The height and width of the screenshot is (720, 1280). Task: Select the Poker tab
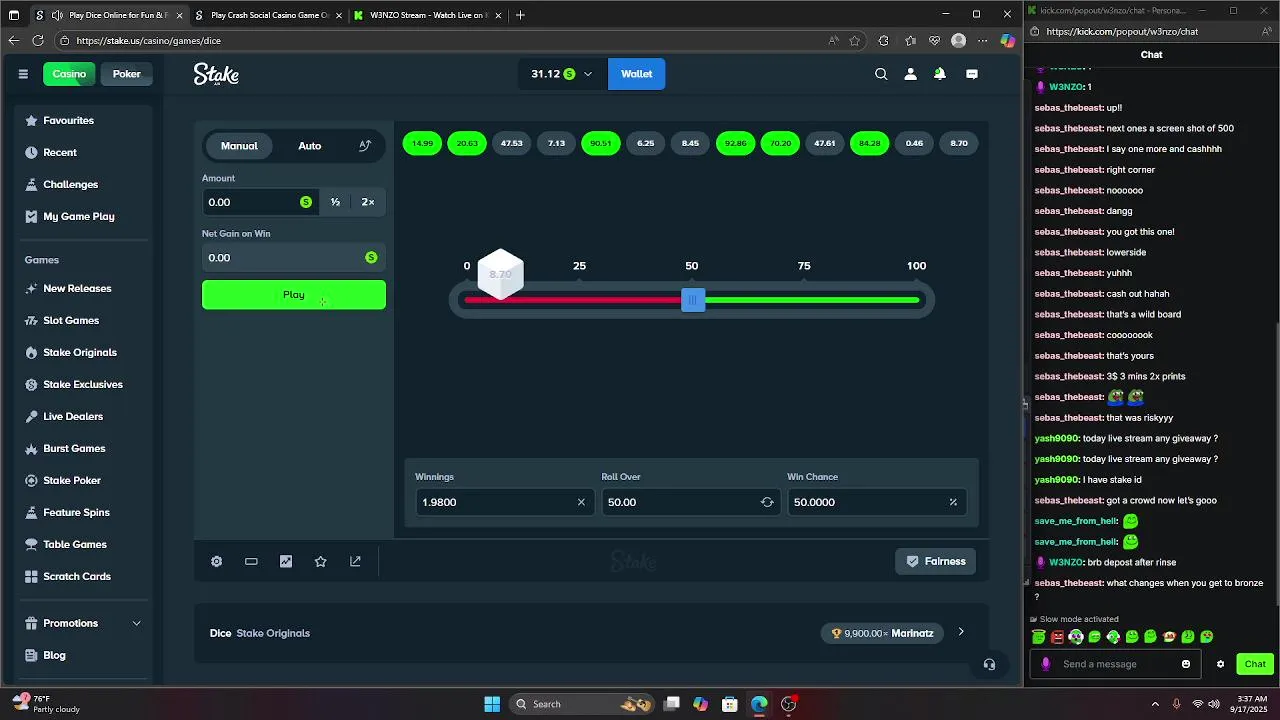127,74
